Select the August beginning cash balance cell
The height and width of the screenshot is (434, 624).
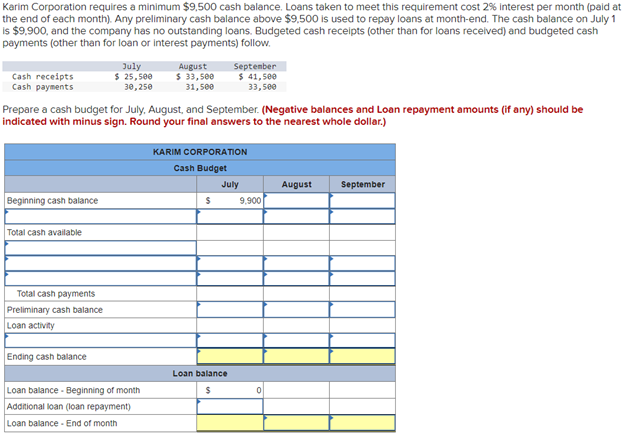296,200
